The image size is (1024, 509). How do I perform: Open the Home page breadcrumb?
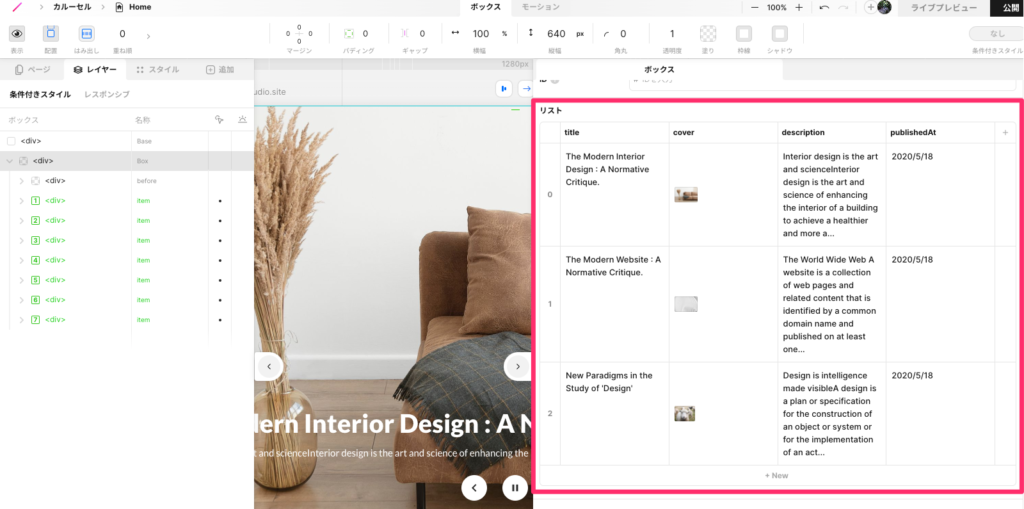click(x=133, y=7)
